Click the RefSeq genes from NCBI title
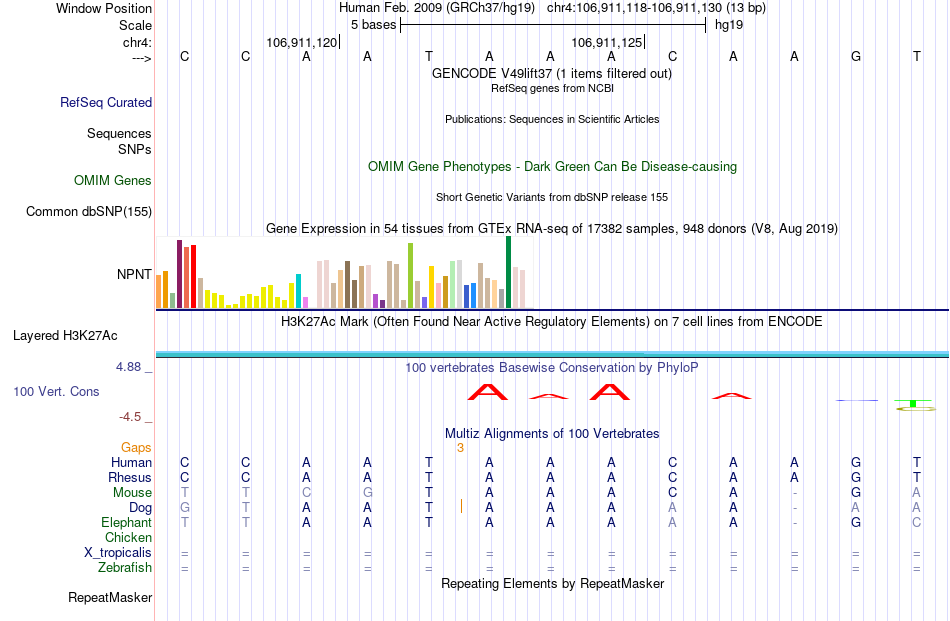 [x=552, y=88]
